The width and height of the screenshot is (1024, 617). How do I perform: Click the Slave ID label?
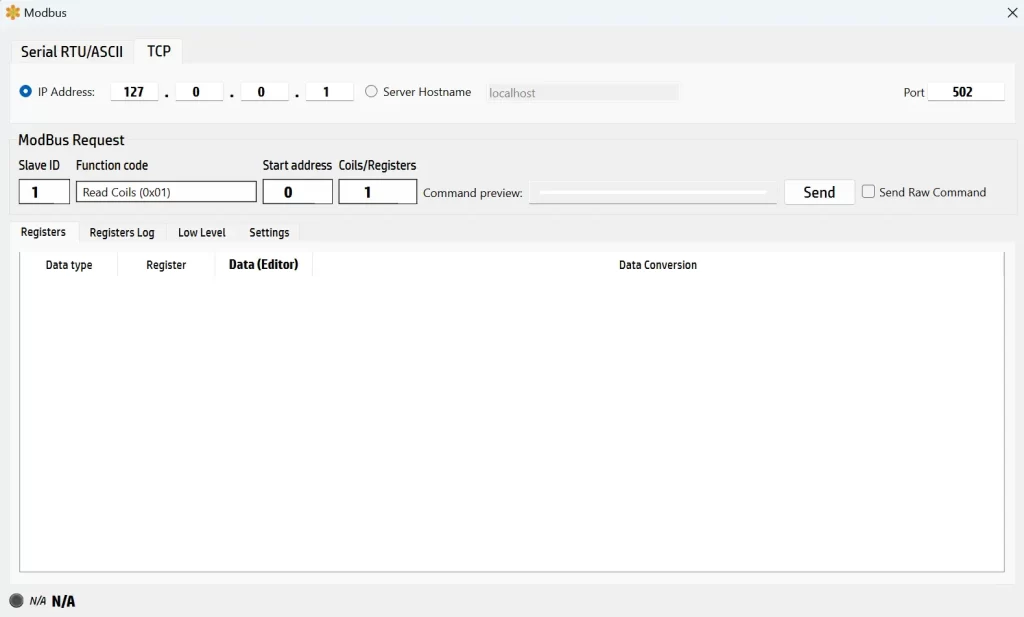39,165
